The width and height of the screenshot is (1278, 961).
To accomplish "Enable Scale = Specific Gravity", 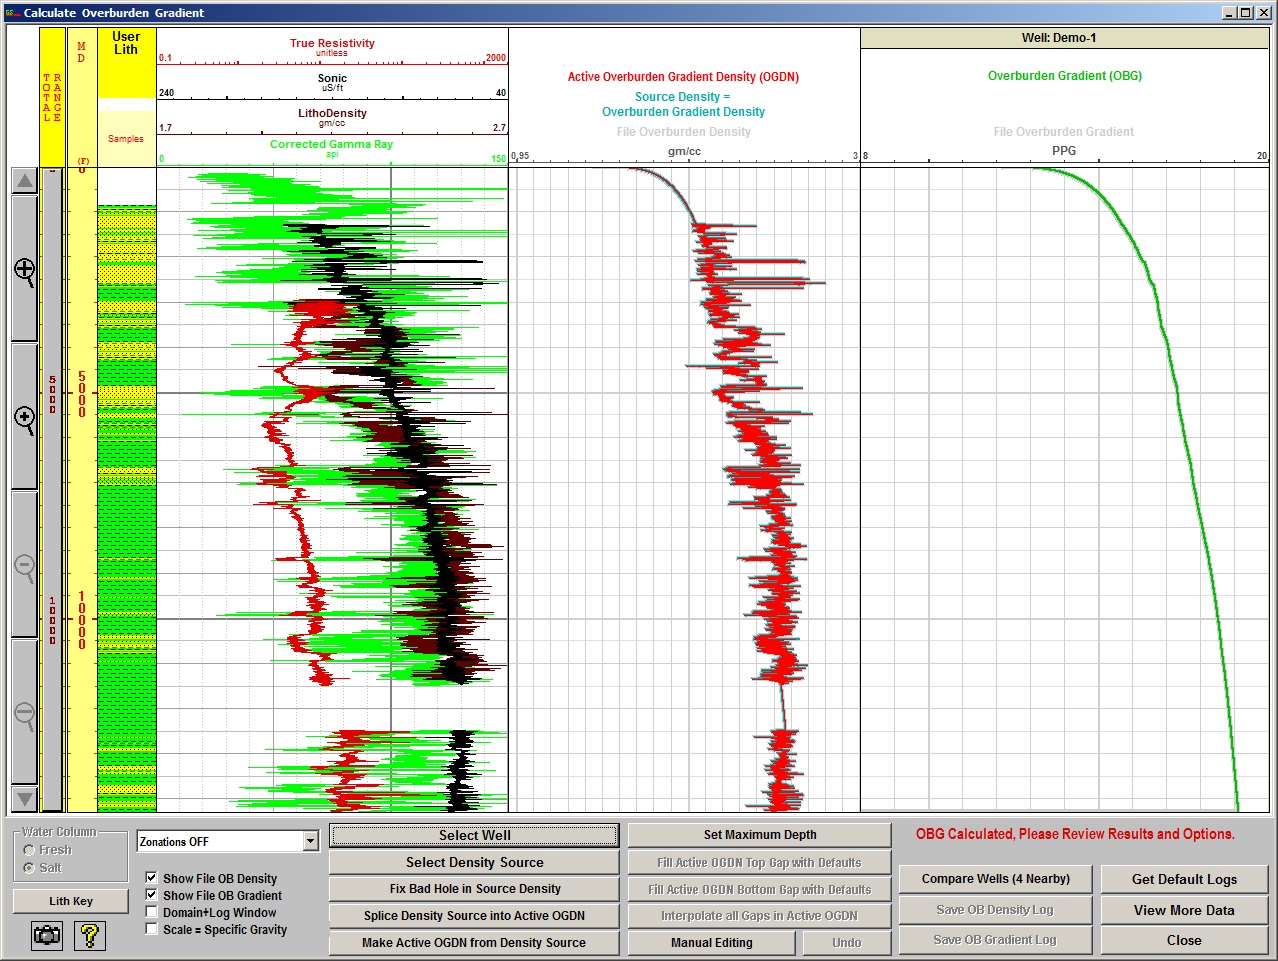I will [x=152, y=928].
